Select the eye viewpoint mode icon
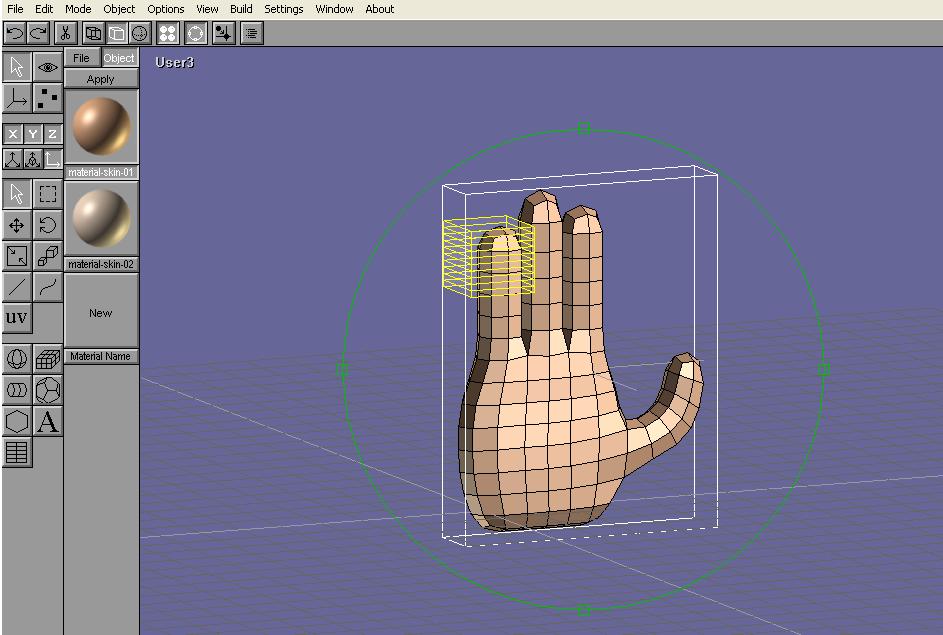Viewport: 943px width, 635px height. point(48,67)
